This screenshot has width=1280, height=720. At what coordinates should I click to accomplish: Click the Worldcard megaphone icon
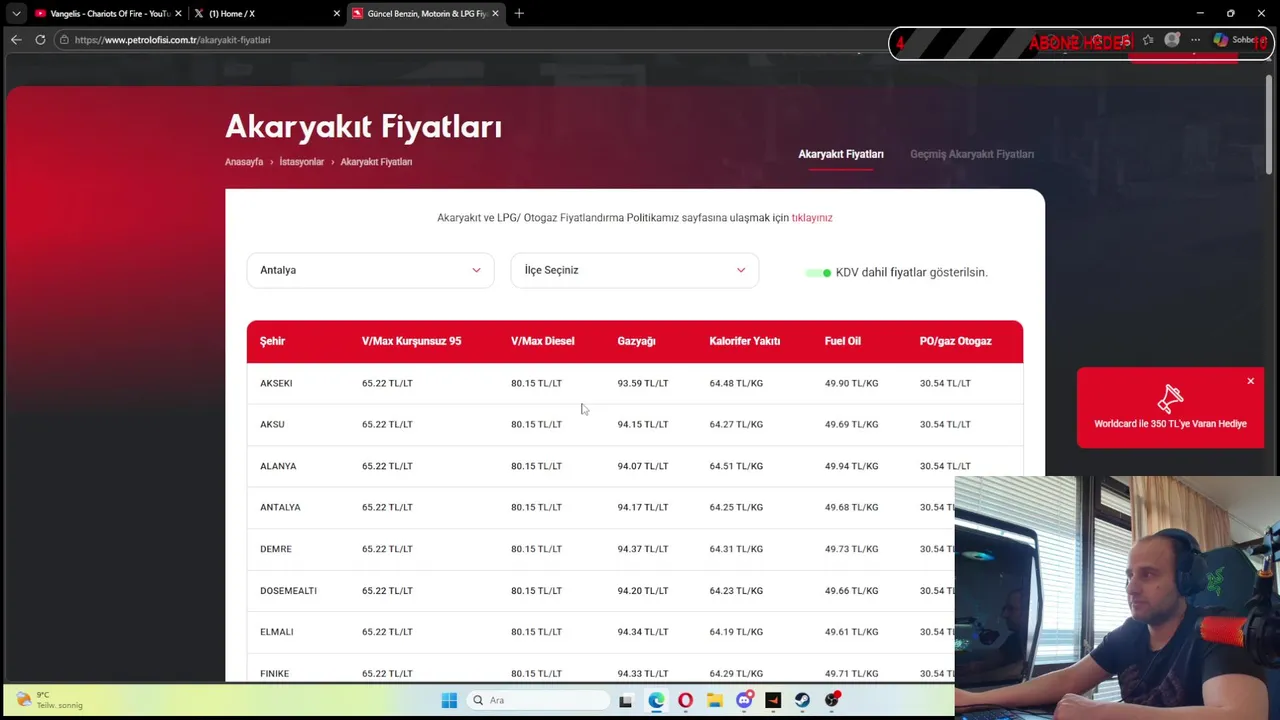pos(1170,397)
